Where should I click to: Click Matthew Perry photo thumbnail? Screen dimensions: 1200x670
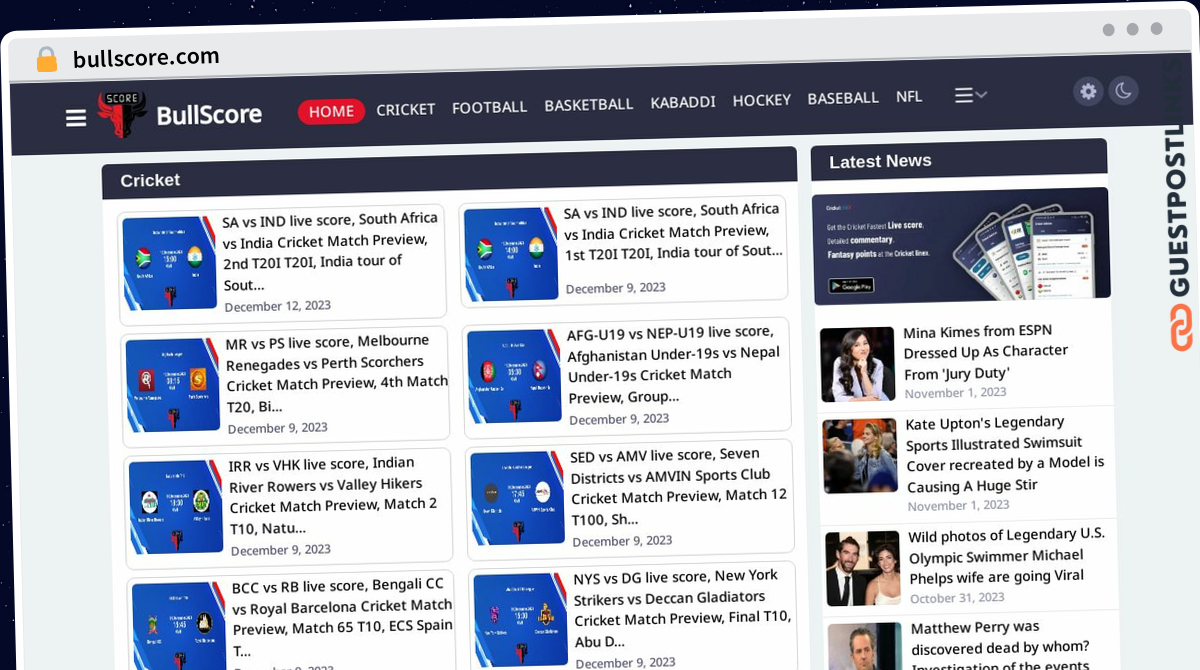click(x=866, y=647)
